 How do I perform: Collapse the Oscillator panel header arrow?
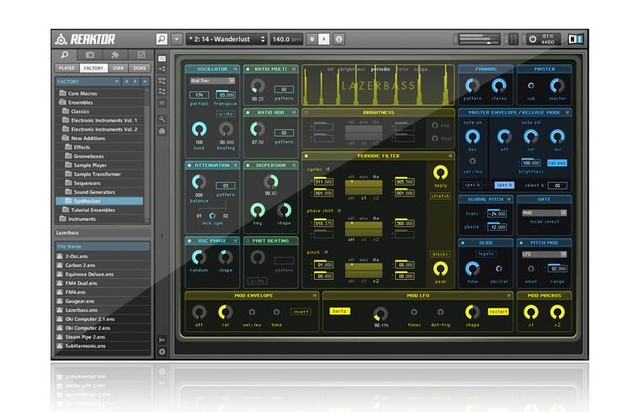pos(235,69)
